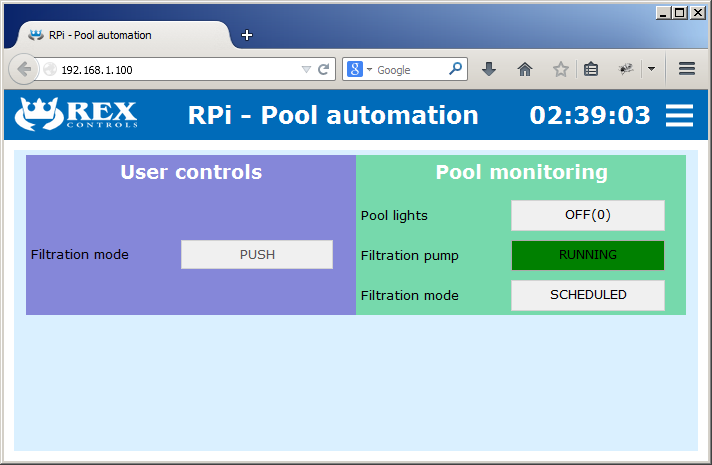
Task: Click the magnifier in Google search box
Action: [x=455, y=70]
